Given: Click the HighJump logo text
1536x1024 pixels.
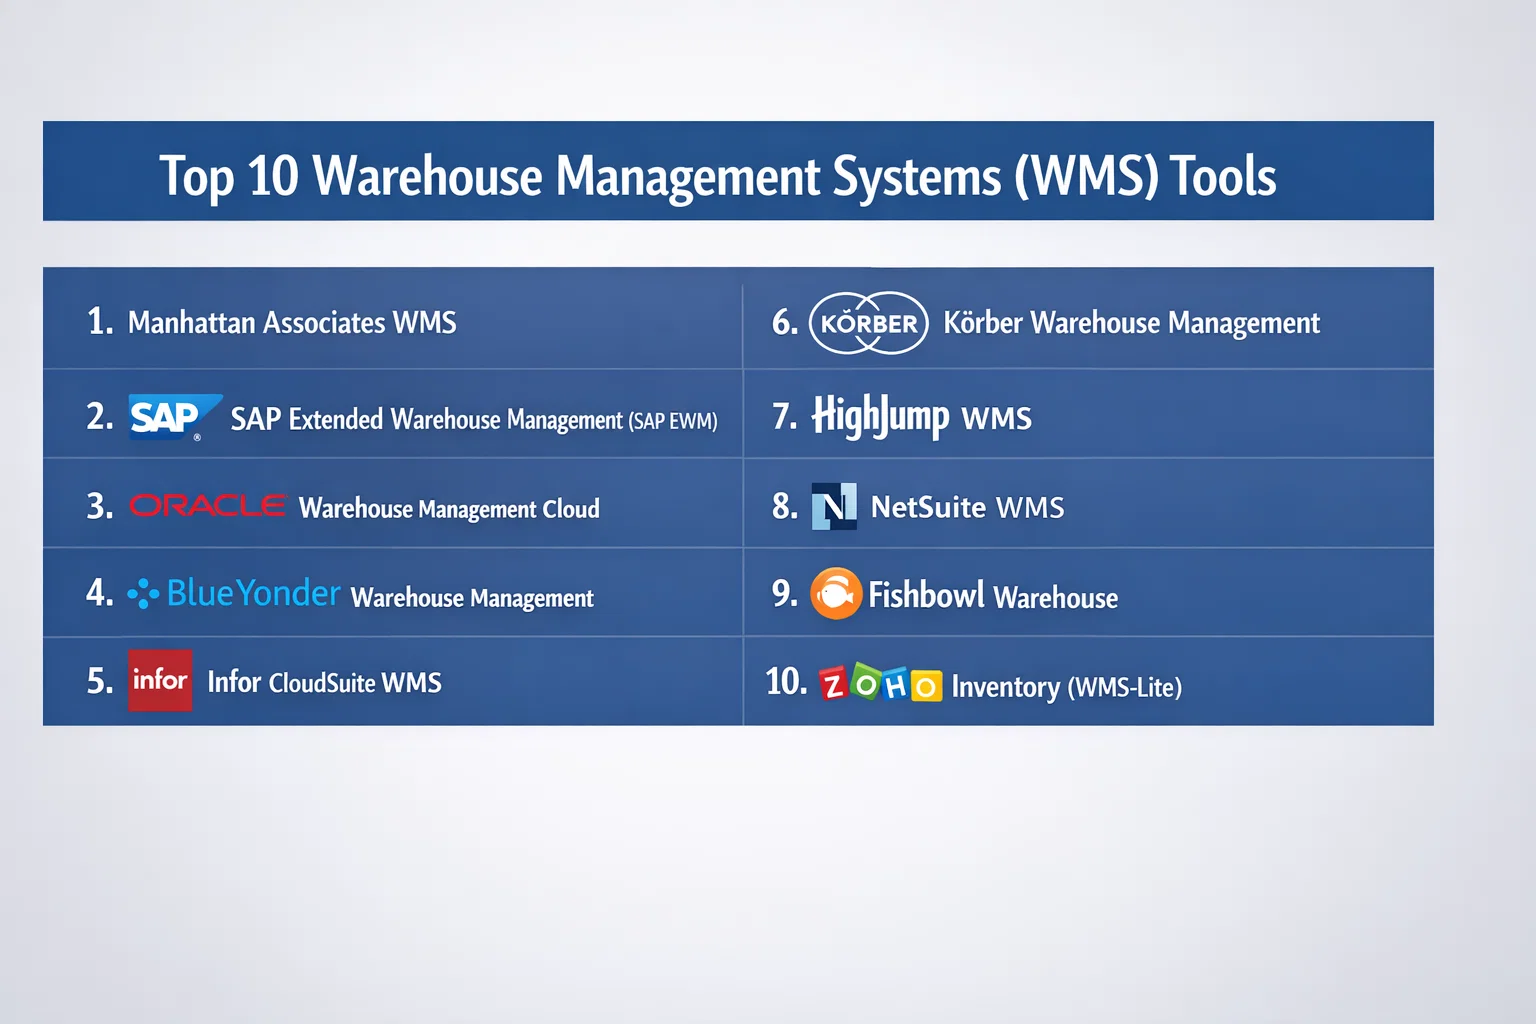Looking at the screenshot, I should [880, 416].
